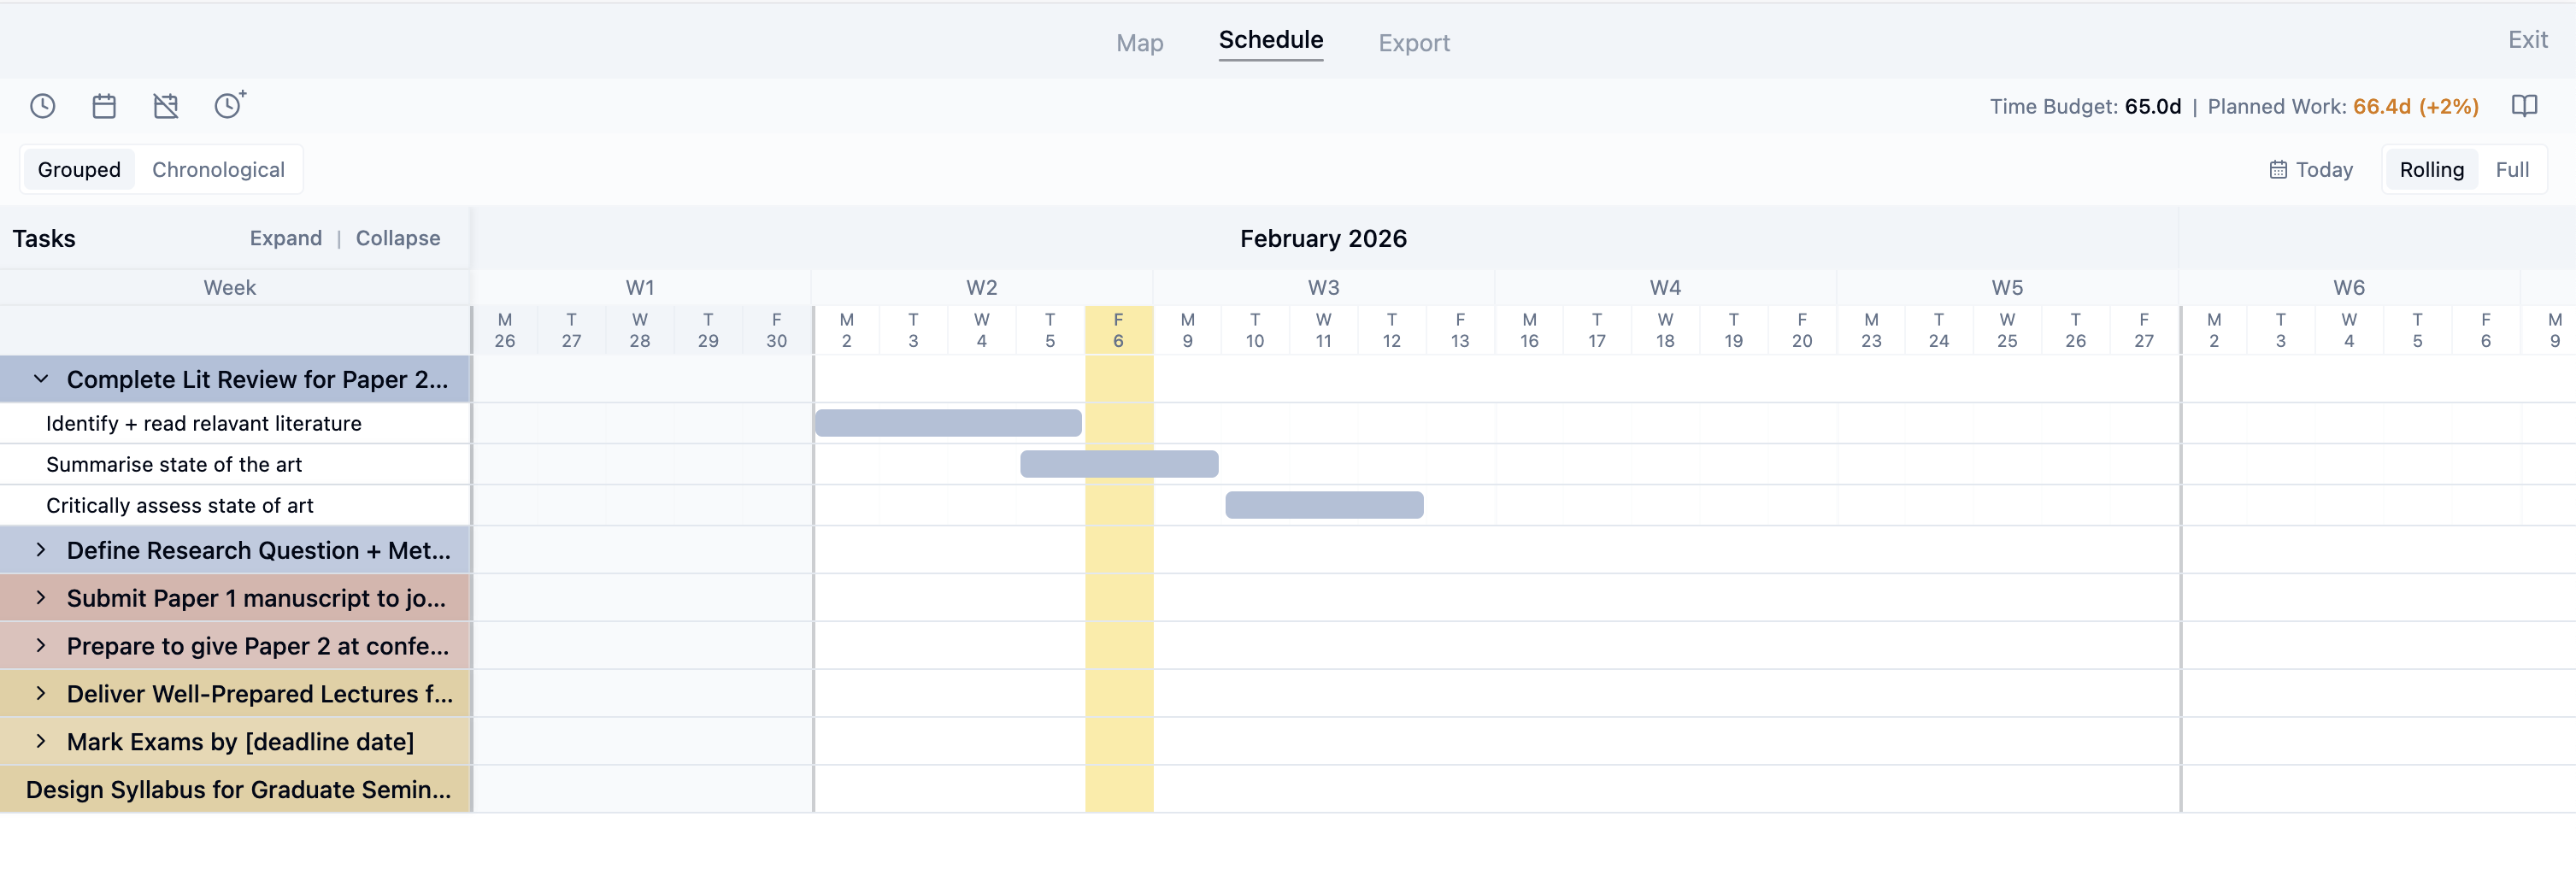Click Expand all tasks
2576x887 pixels.
[285, 238]
